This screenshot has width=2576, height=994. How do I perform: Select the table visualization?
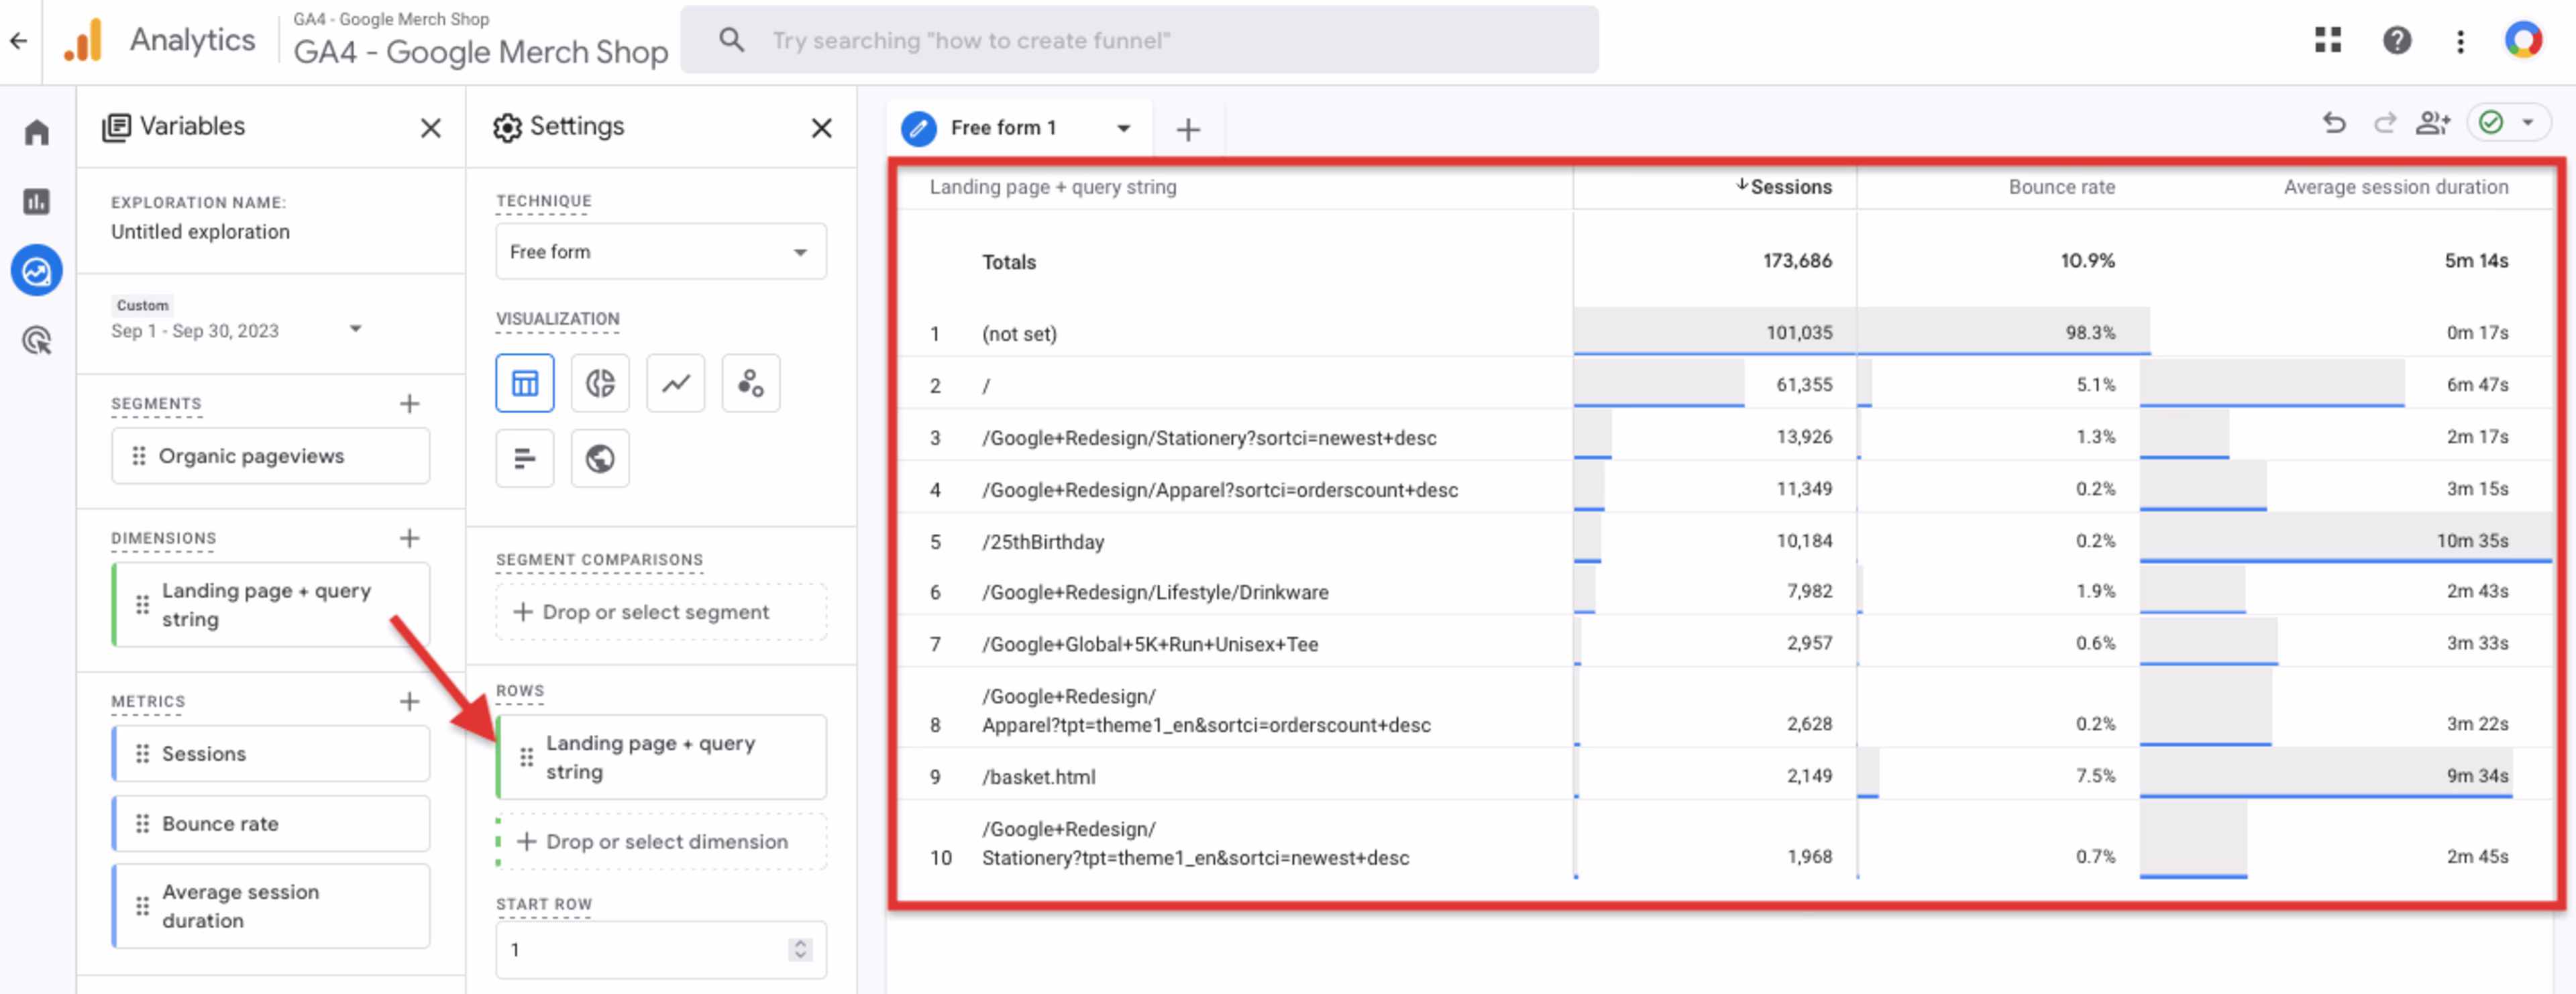click(x=524, y=383)
